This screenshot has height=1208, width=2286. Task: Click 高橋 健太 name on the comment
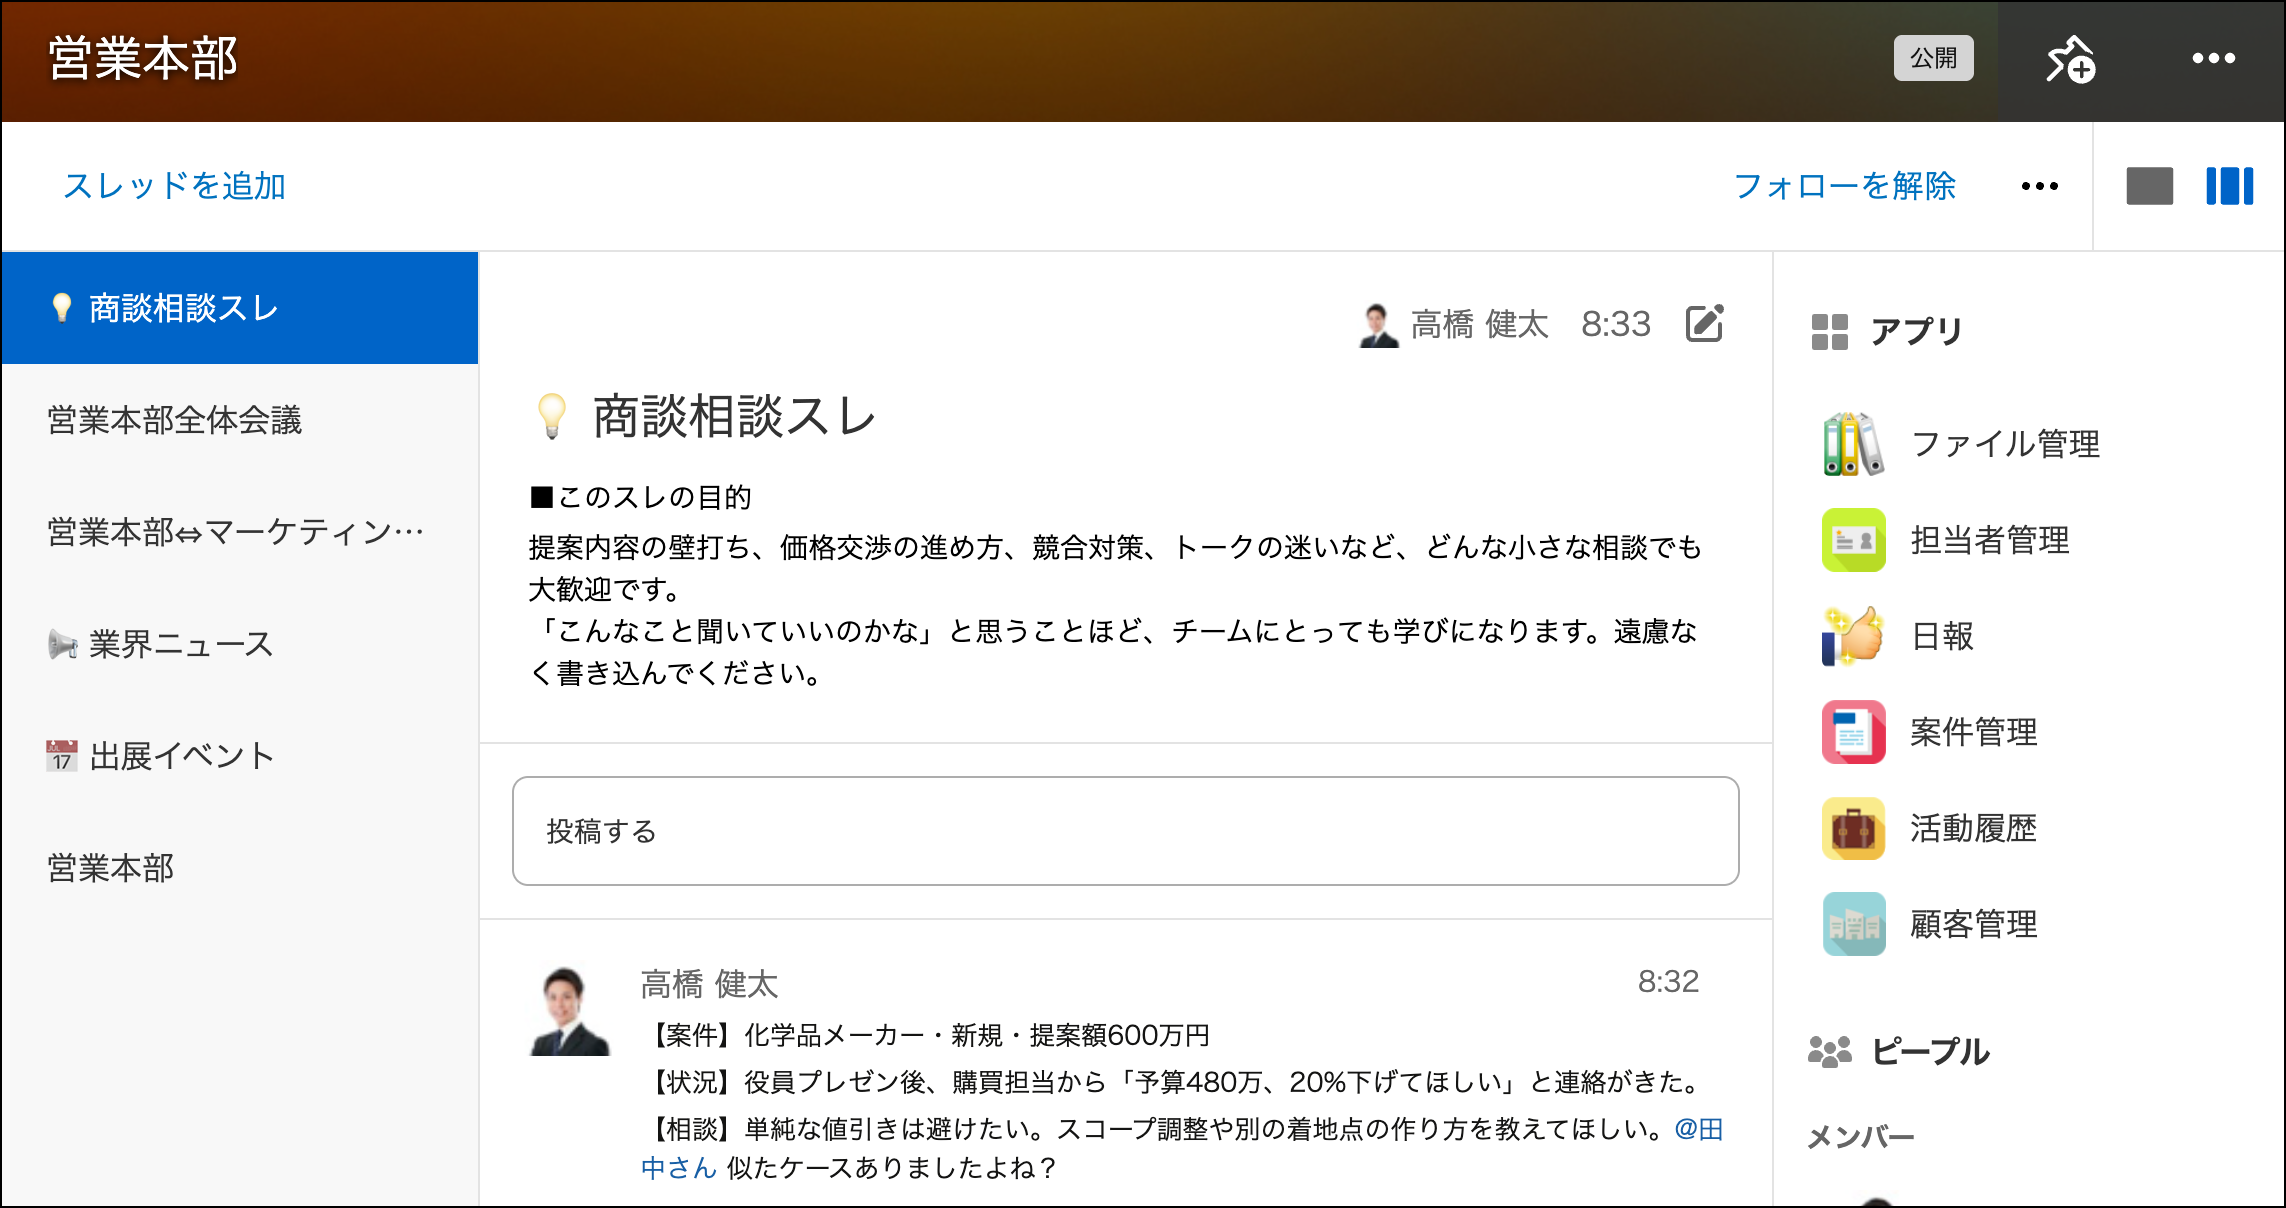pos(709,985)
